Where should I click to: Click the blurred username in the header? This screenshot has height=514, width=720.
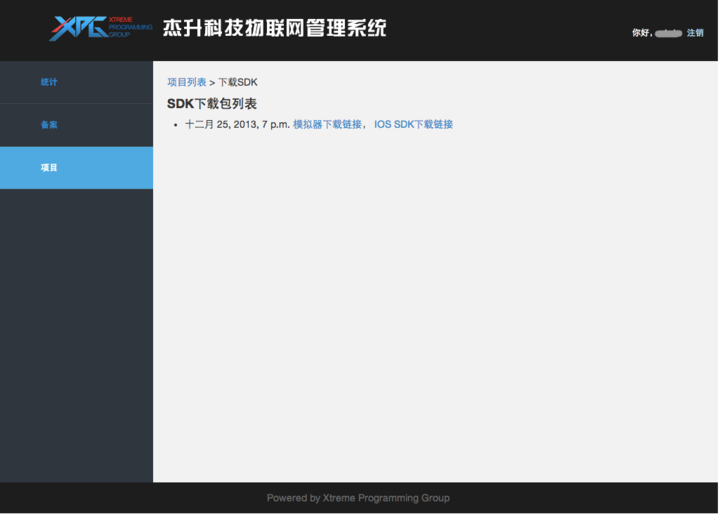669,33
